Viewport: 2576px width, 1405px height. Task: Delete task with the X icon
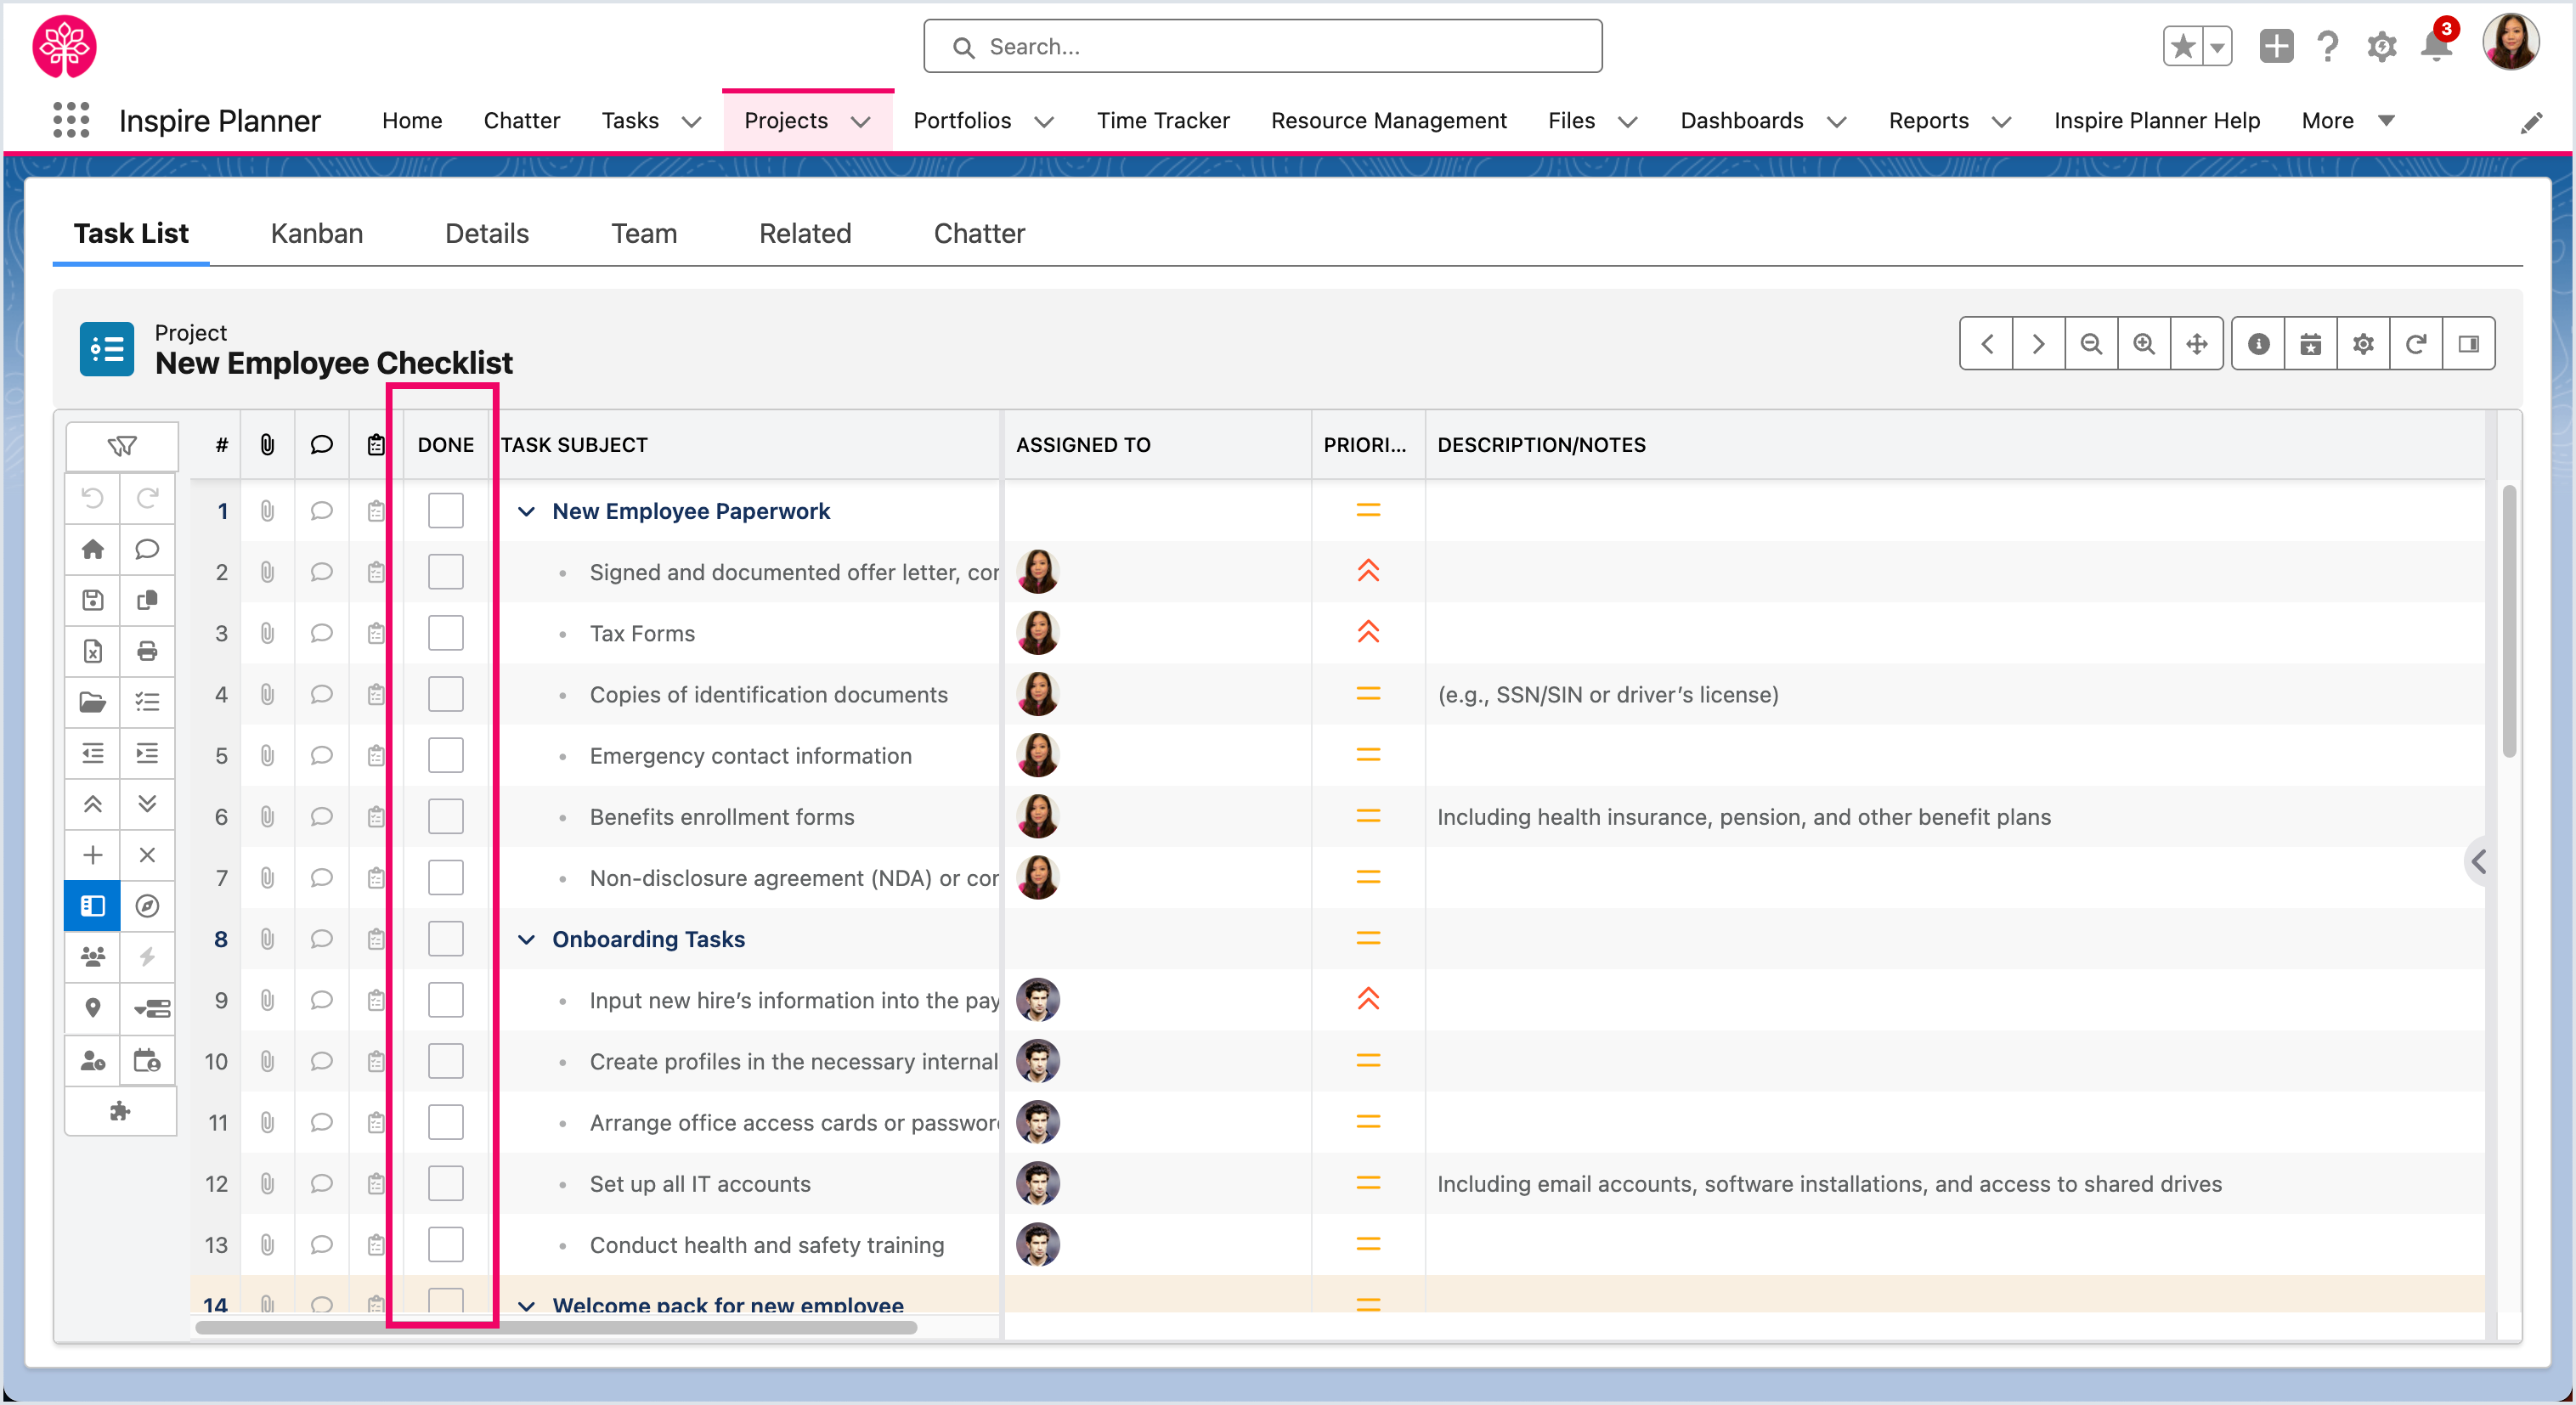click(x=147, y=855)
